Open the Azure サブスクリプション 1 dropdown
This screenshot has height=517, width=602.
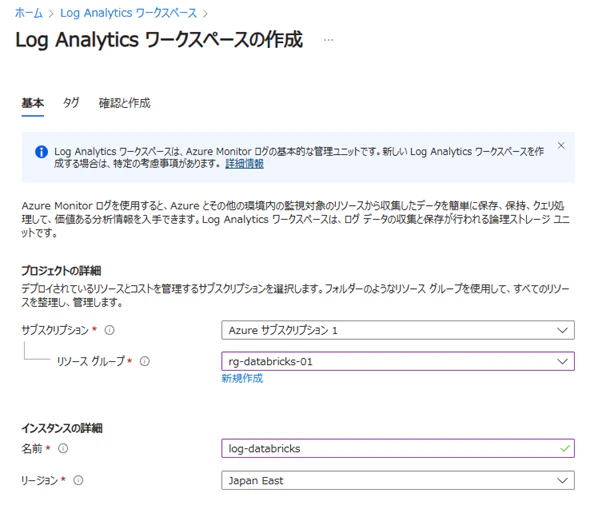pyautogui.click(x=398, y=330)
